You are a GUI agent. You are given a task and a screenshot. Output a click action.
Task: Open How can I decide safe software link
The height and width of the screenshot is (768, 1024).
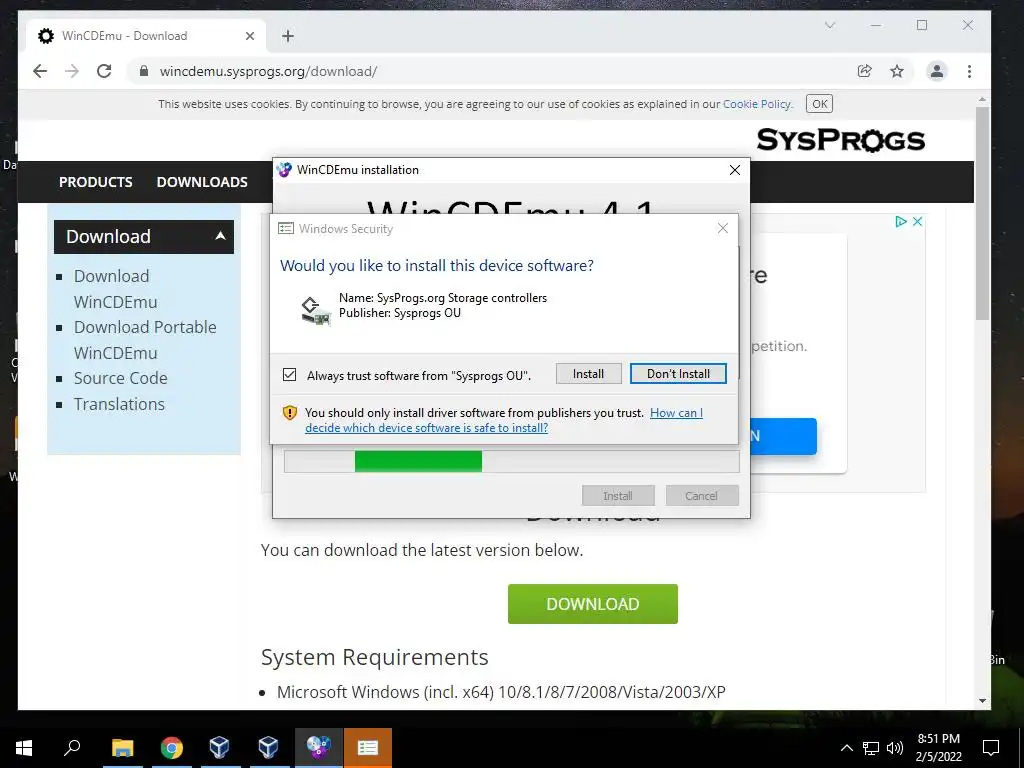(x=504, y=421)
